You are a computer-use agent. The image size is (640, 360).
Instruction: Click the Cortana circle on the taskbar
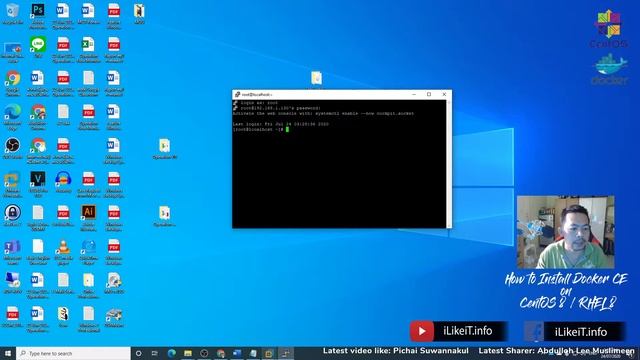coord(138,353)
